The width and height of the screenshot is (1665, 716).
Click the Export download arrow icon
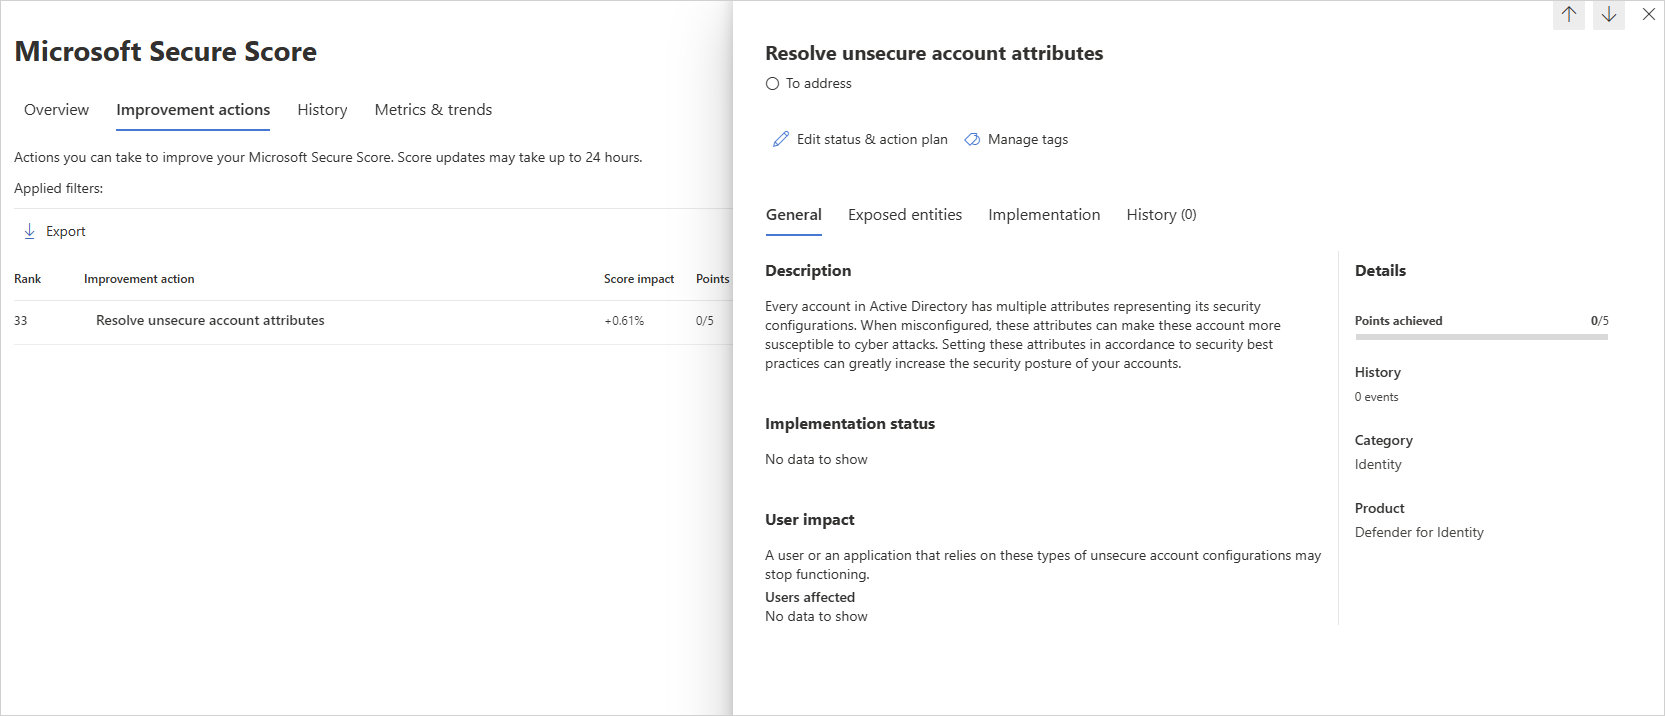29,231
